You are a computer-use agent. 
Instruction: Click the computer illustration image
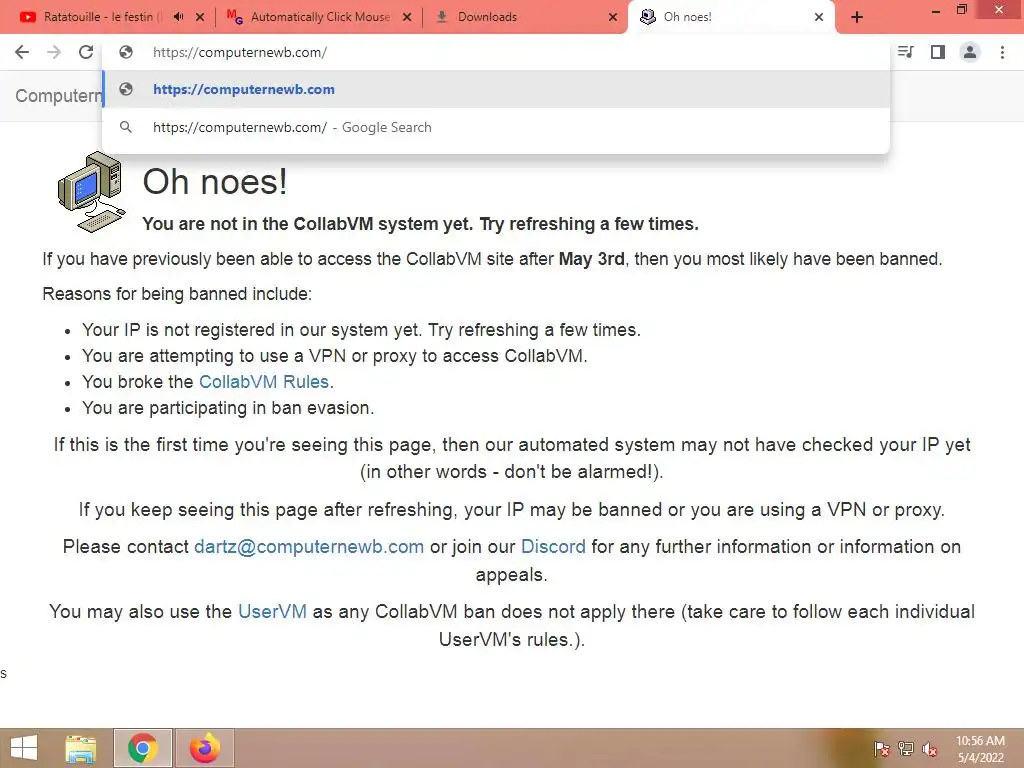coord(91,192)
